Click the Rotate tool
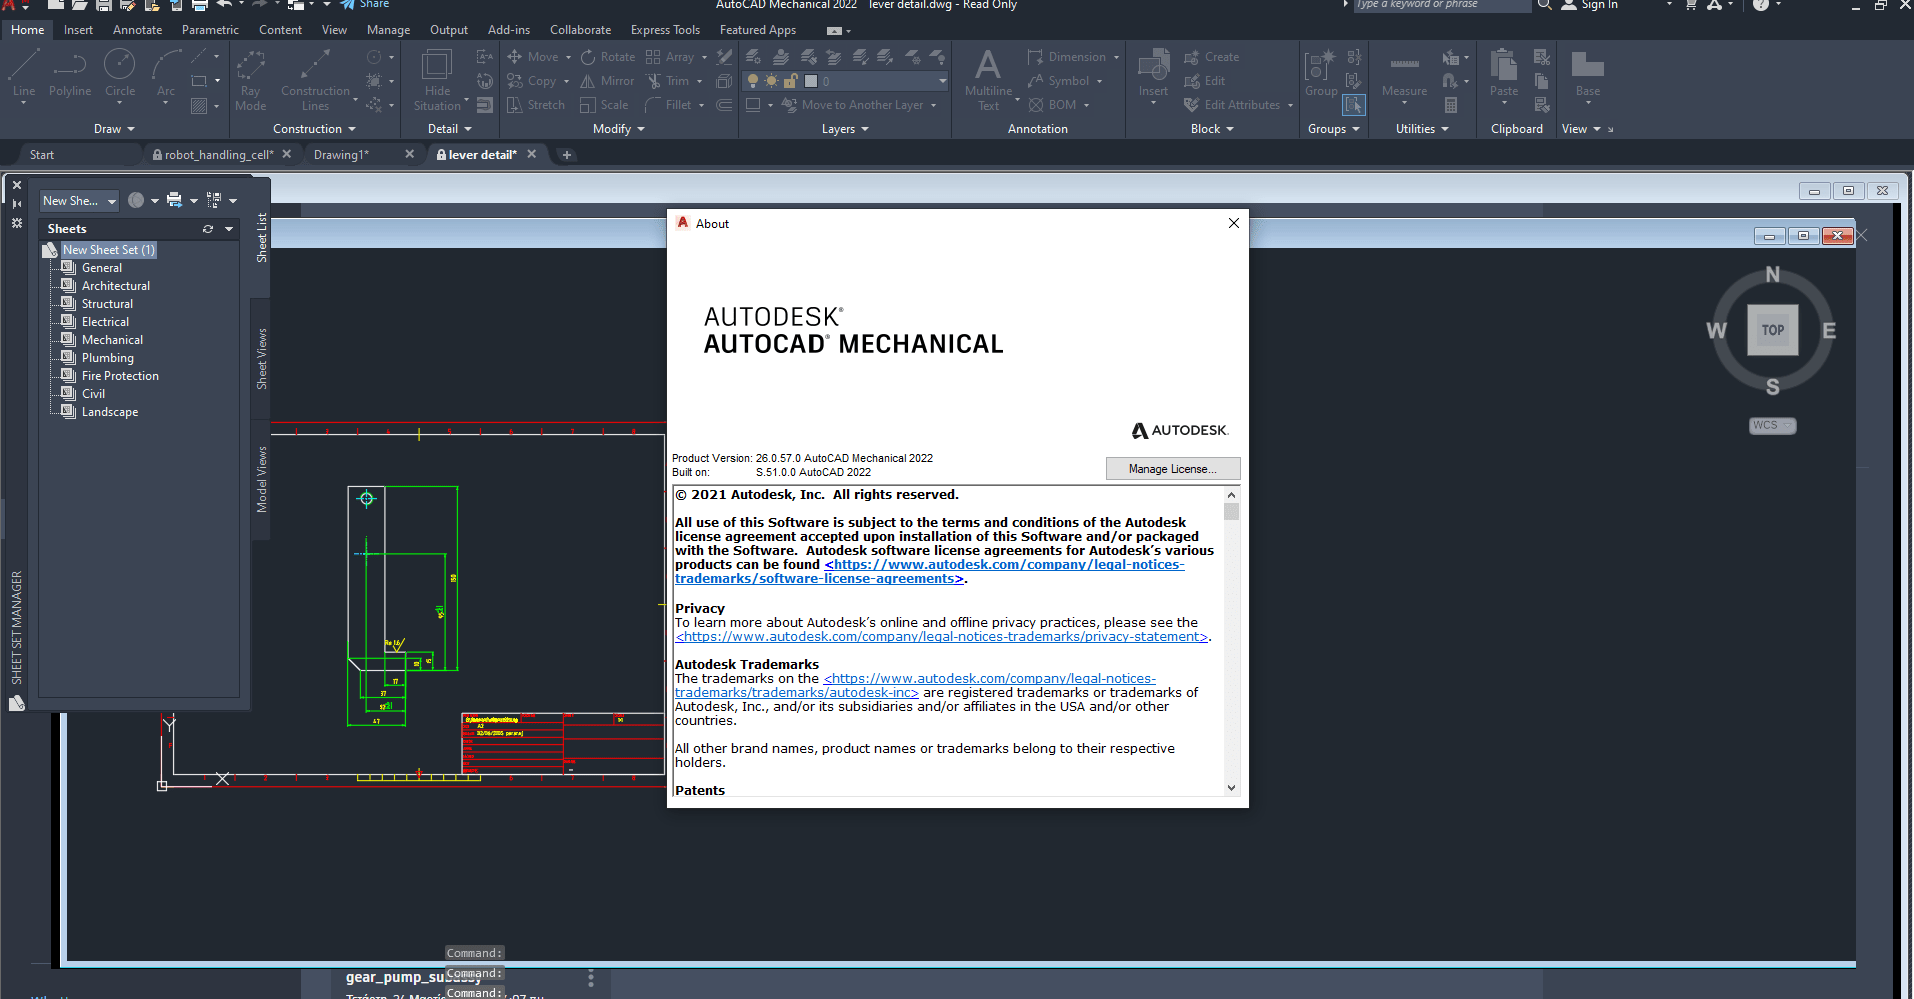Screen dimensions: 1914x999 click(608, 57)
